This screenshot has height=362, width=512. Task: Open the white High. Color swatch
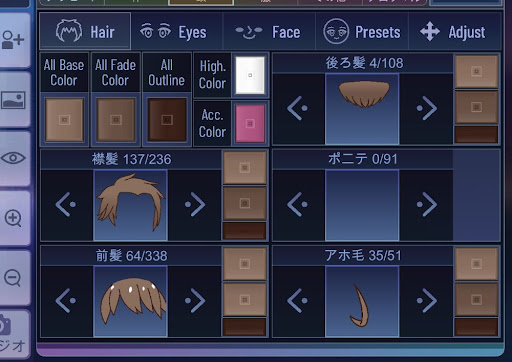coord(250,75)
